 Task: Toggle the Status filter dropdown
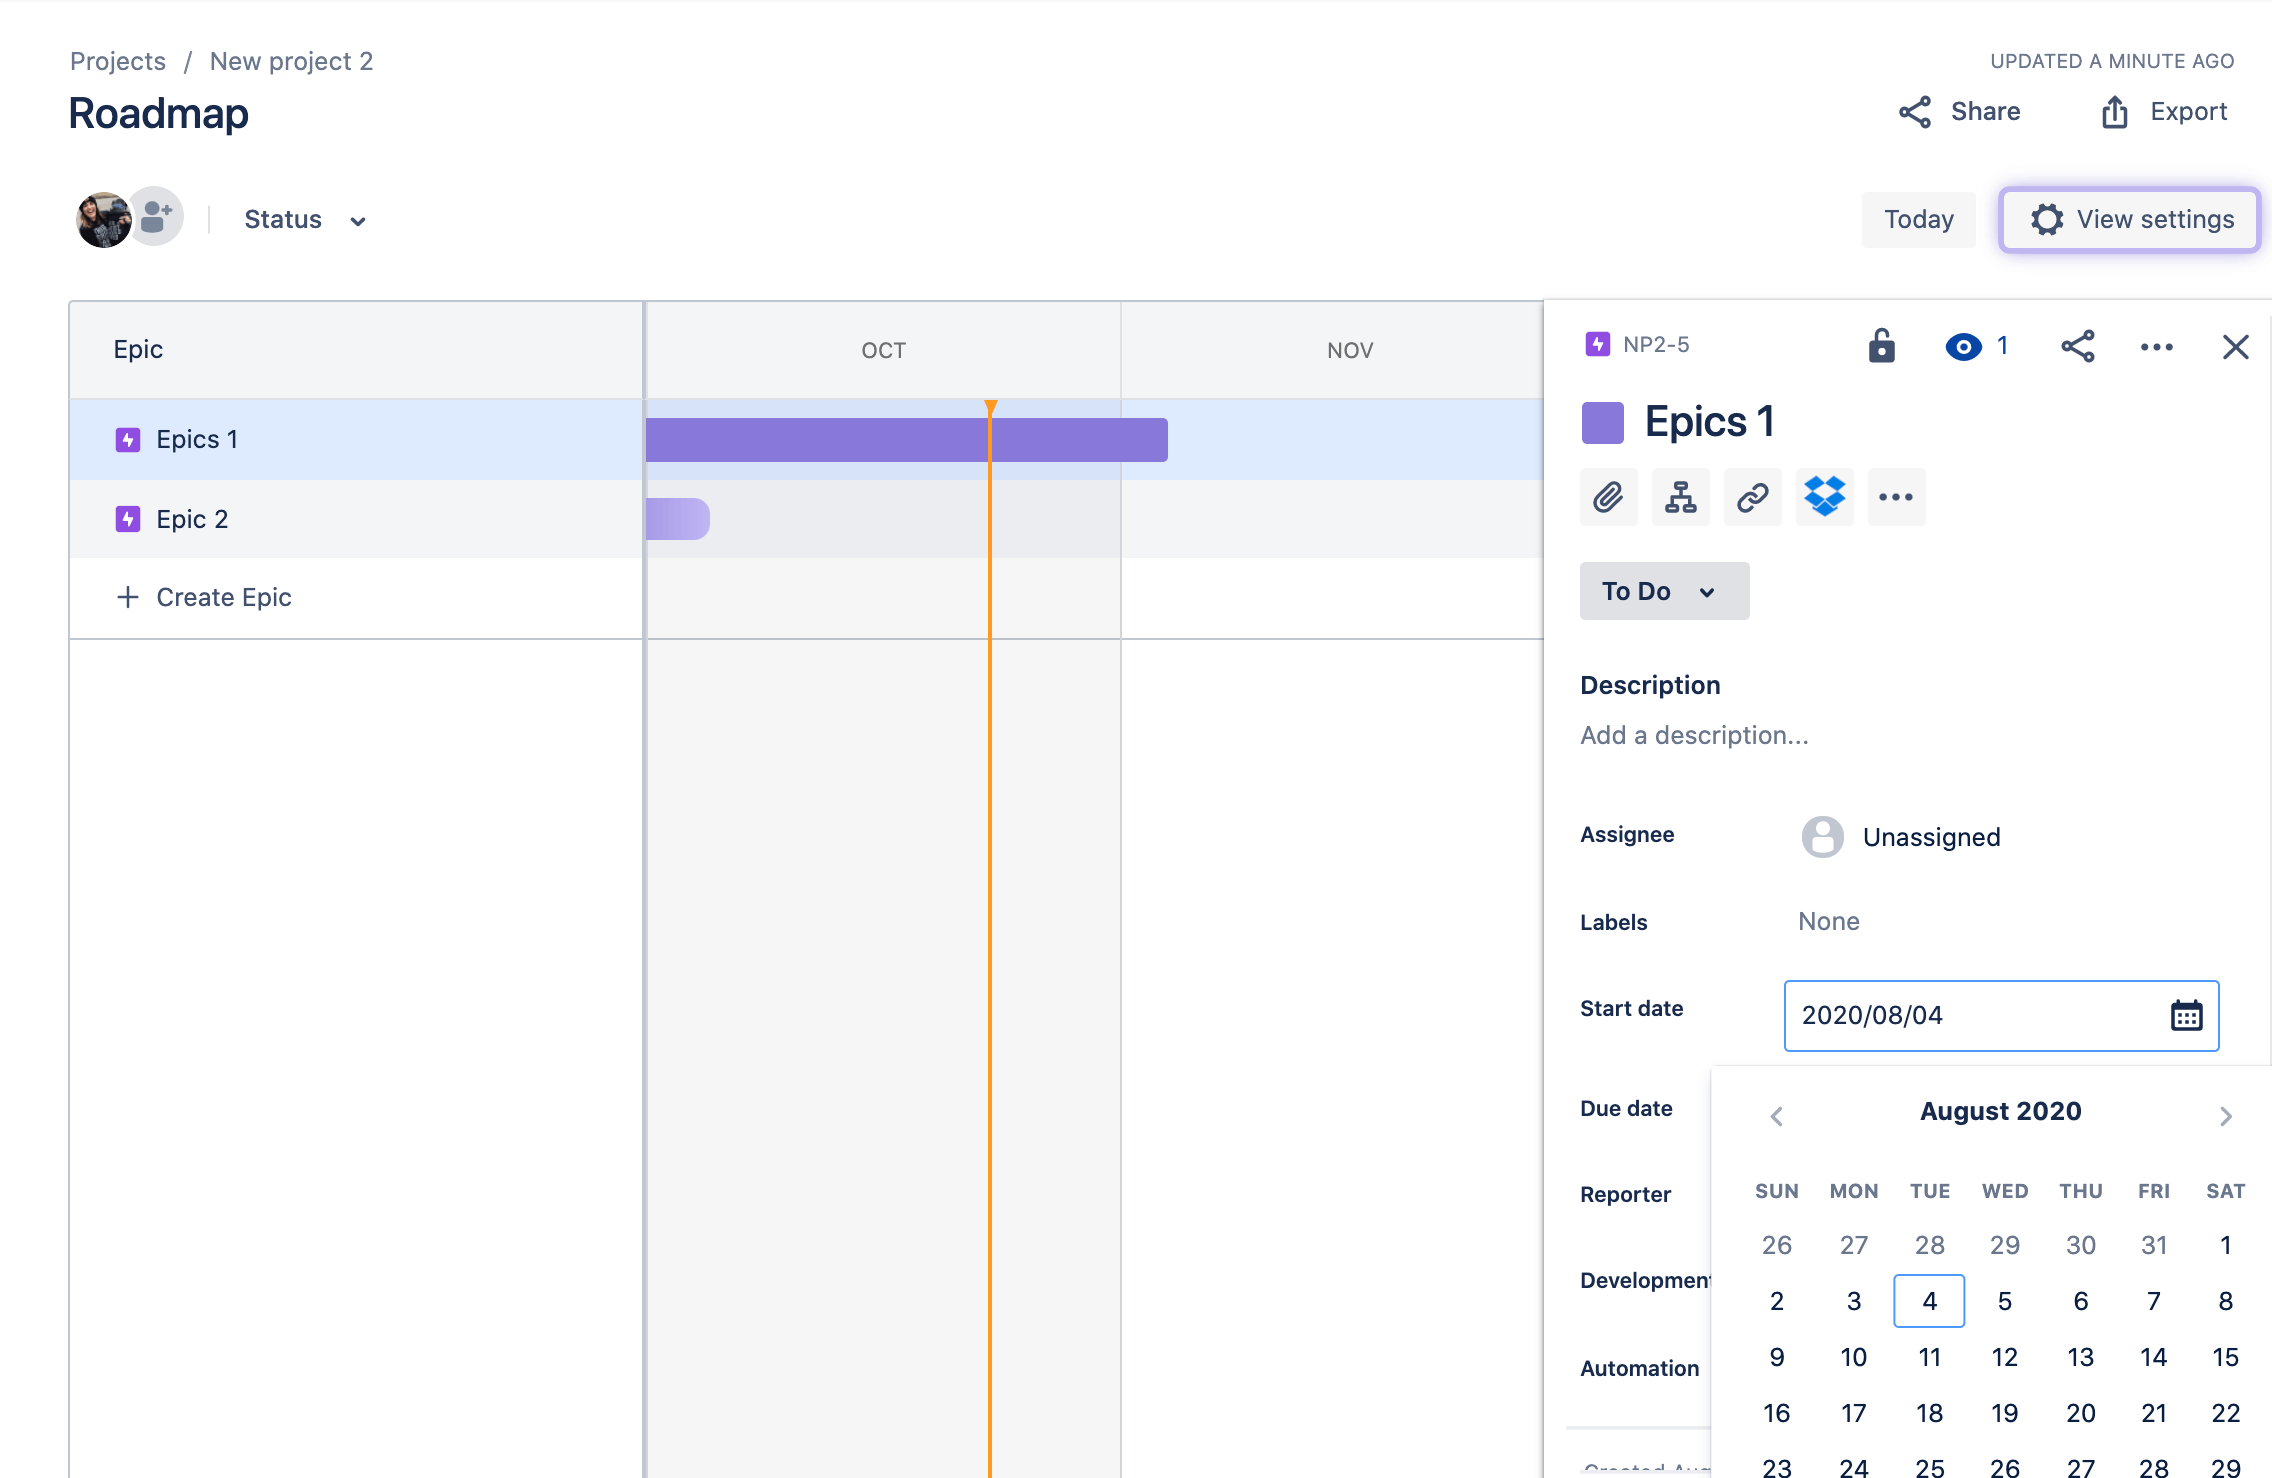coord(303,217)
